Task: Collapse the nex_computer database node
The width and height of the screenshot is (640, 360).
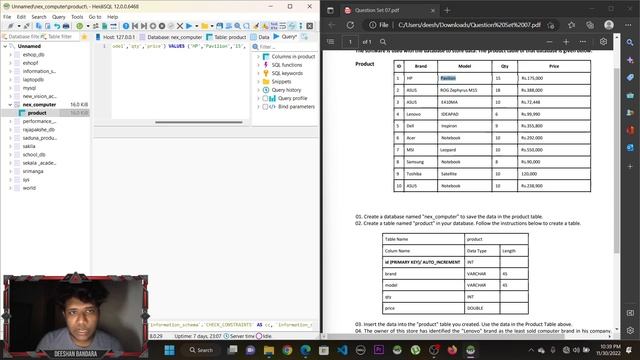Action: point(10,104)
